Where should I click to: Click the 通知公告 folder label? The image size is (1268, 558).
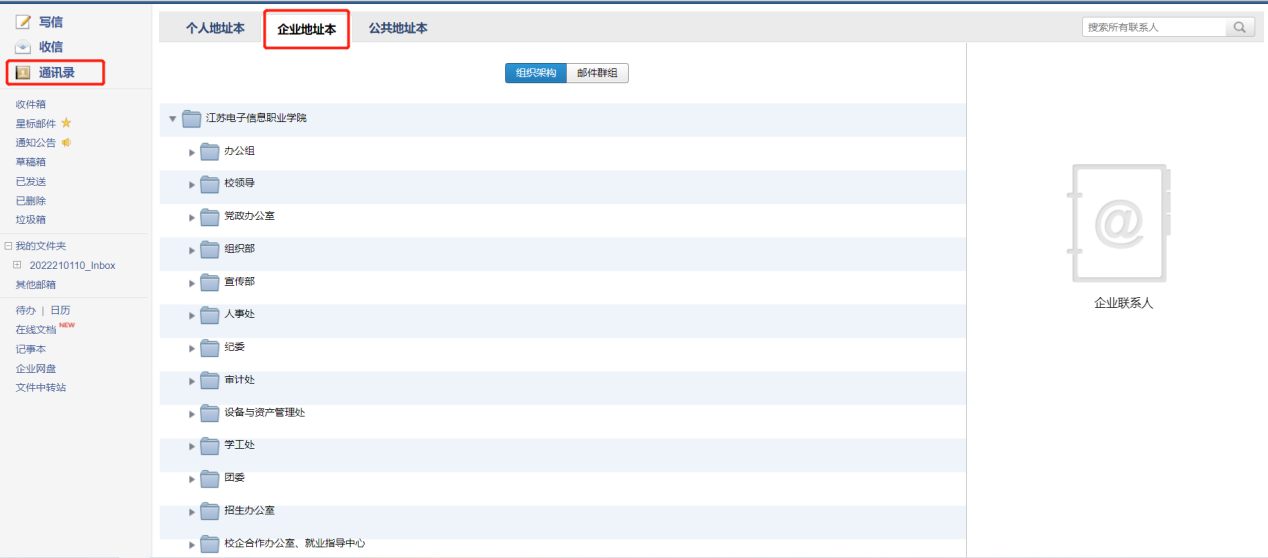point(35,142)
